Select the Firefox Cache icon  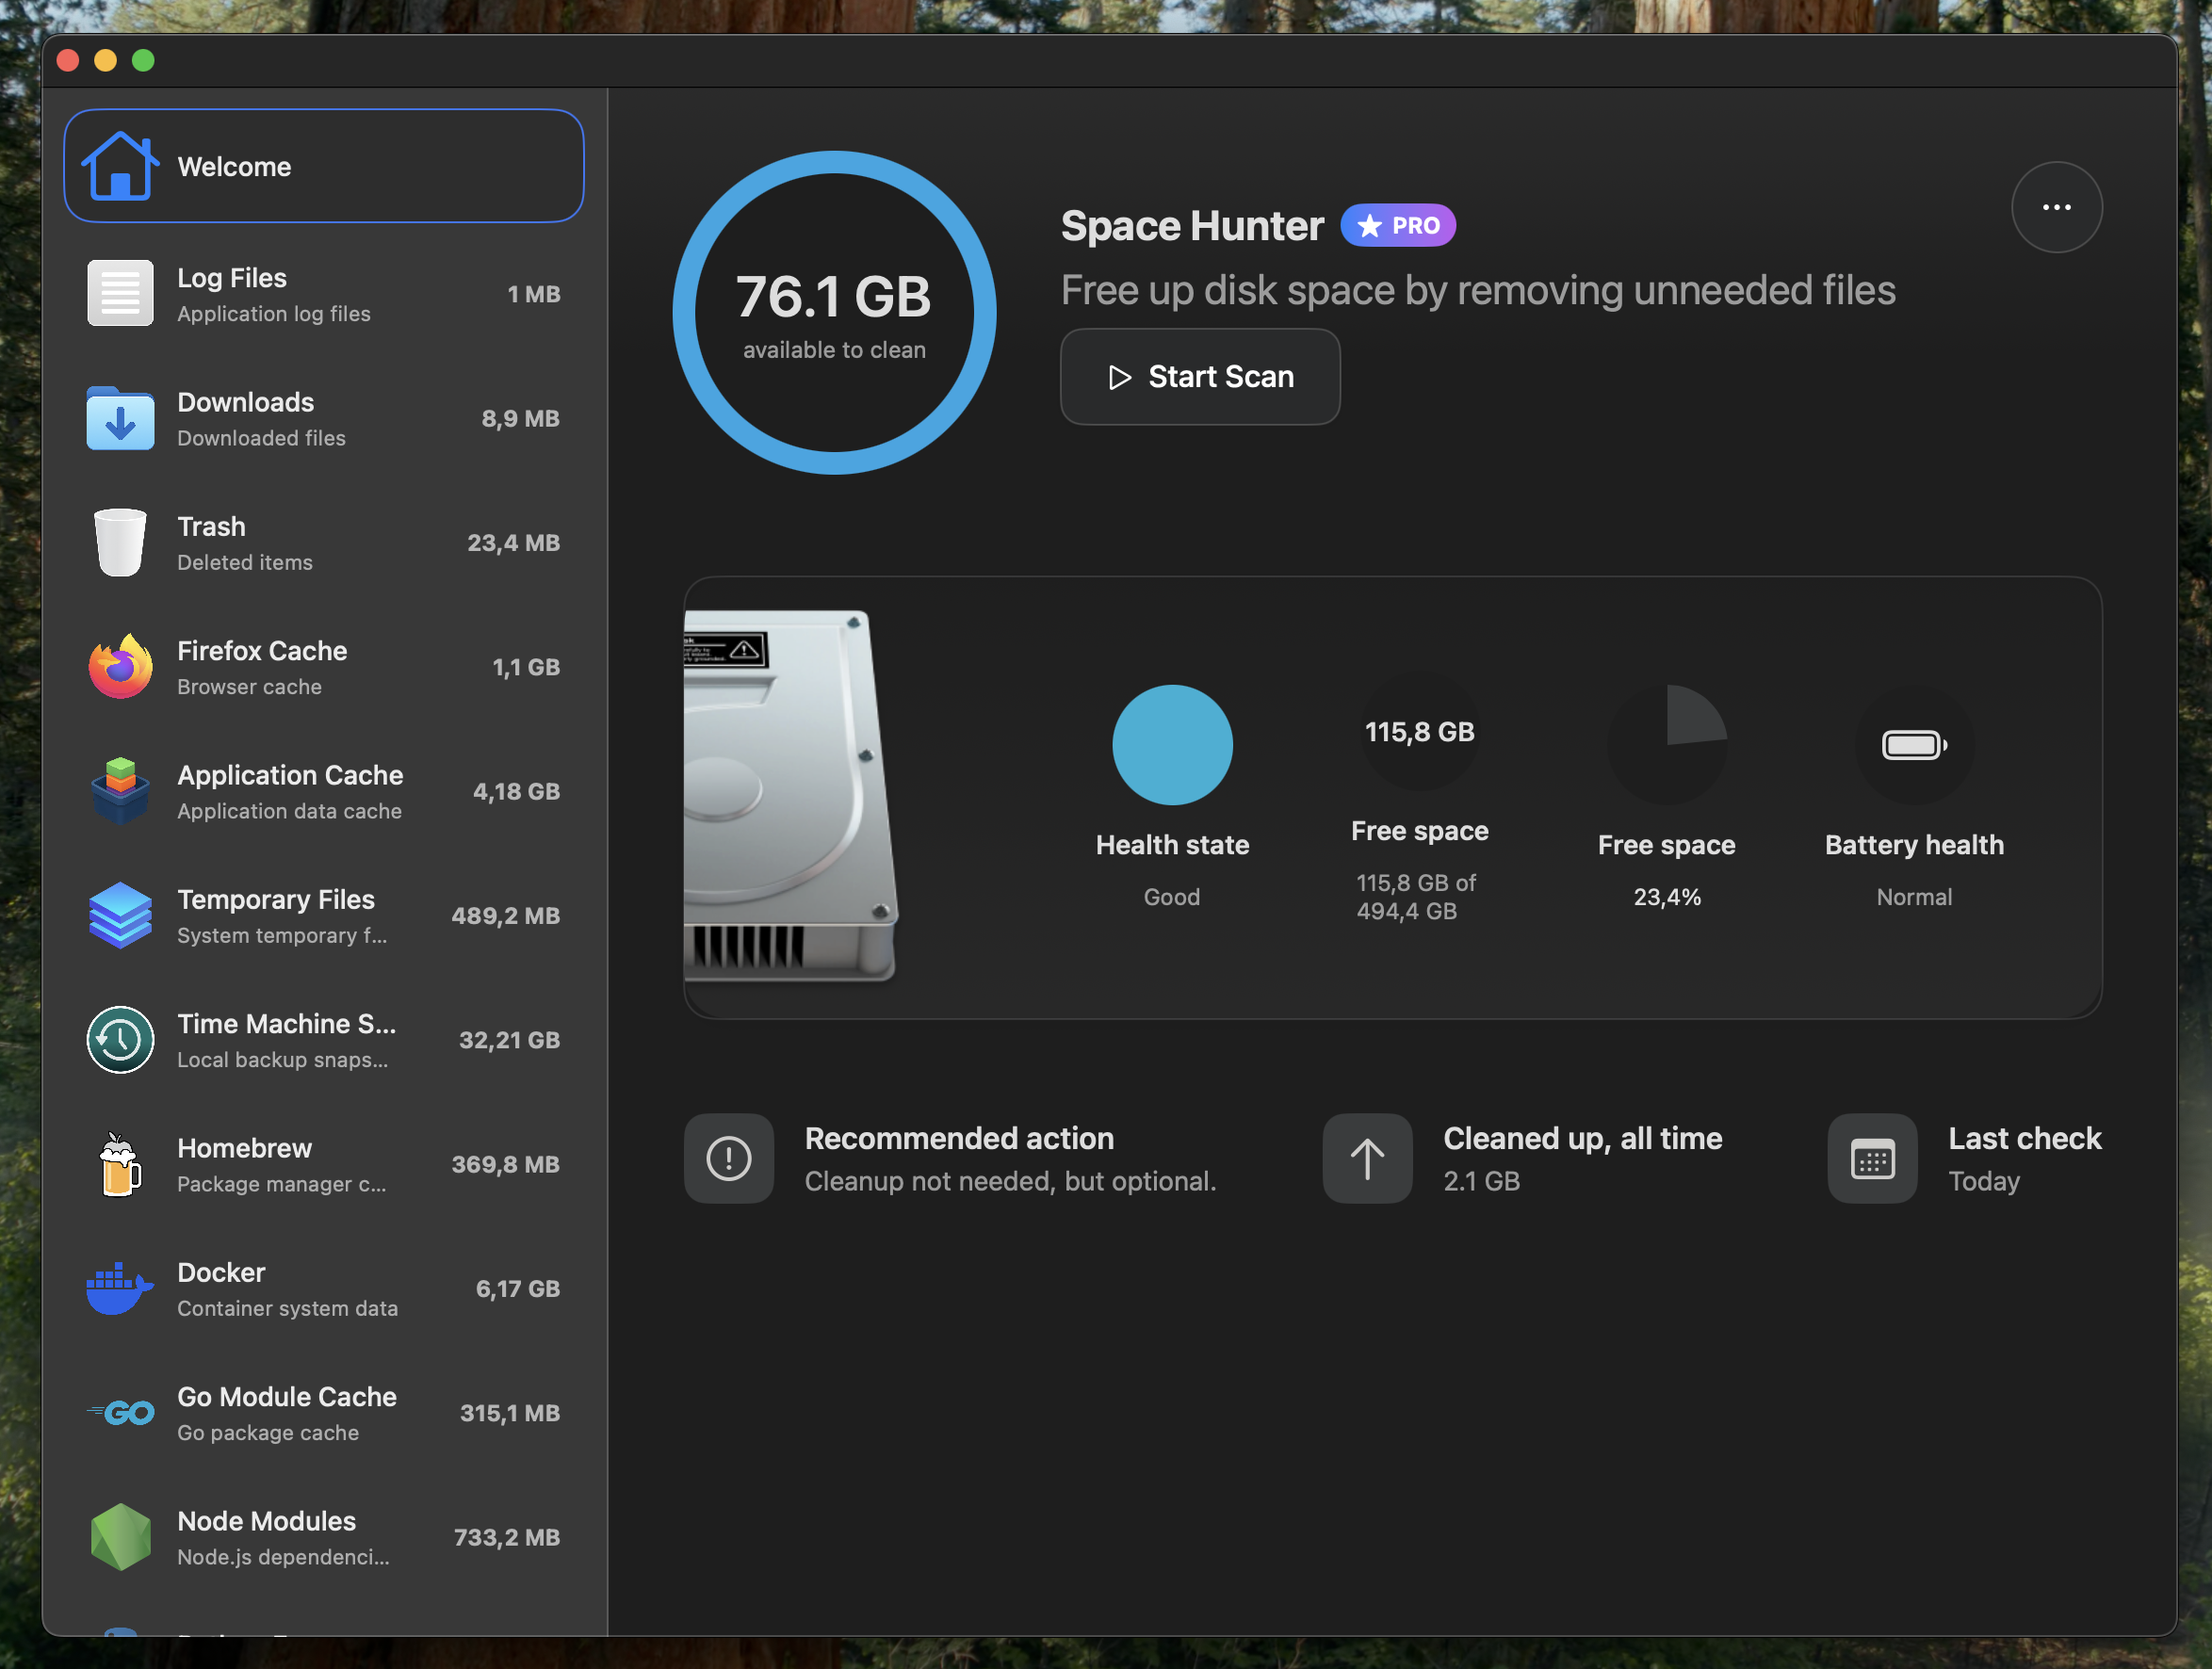tap(119, 666)
